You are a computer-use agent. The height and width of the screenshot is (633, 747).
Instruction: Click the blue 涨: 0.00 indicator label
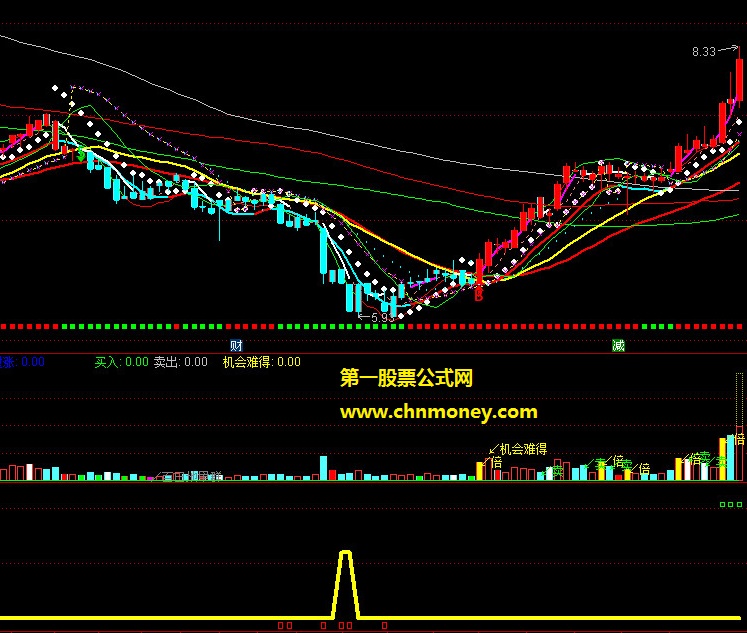click(22, 362)
